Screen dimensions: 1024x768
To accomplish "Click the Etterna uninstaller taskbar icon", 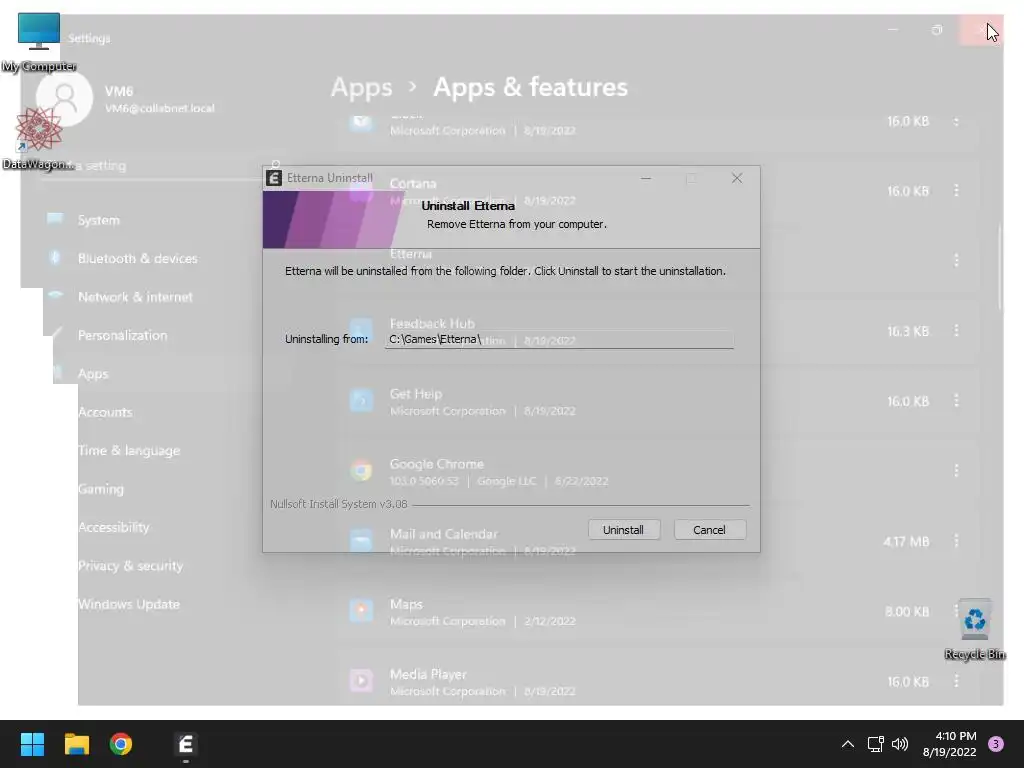I will (185, 744).
